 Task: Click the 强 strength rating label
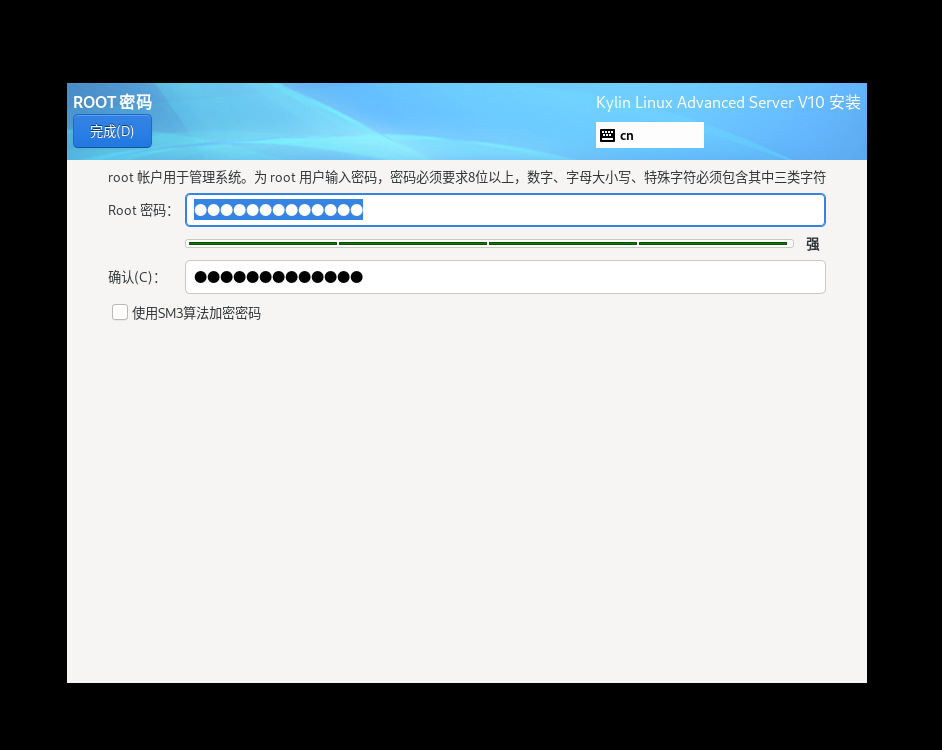pos(813,243)
